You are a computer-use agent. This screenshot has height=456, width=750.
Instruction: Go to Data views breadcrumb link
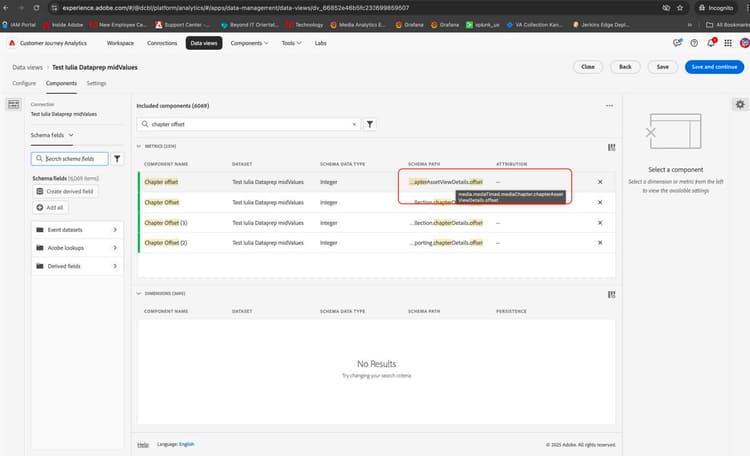tap(27, 67)
